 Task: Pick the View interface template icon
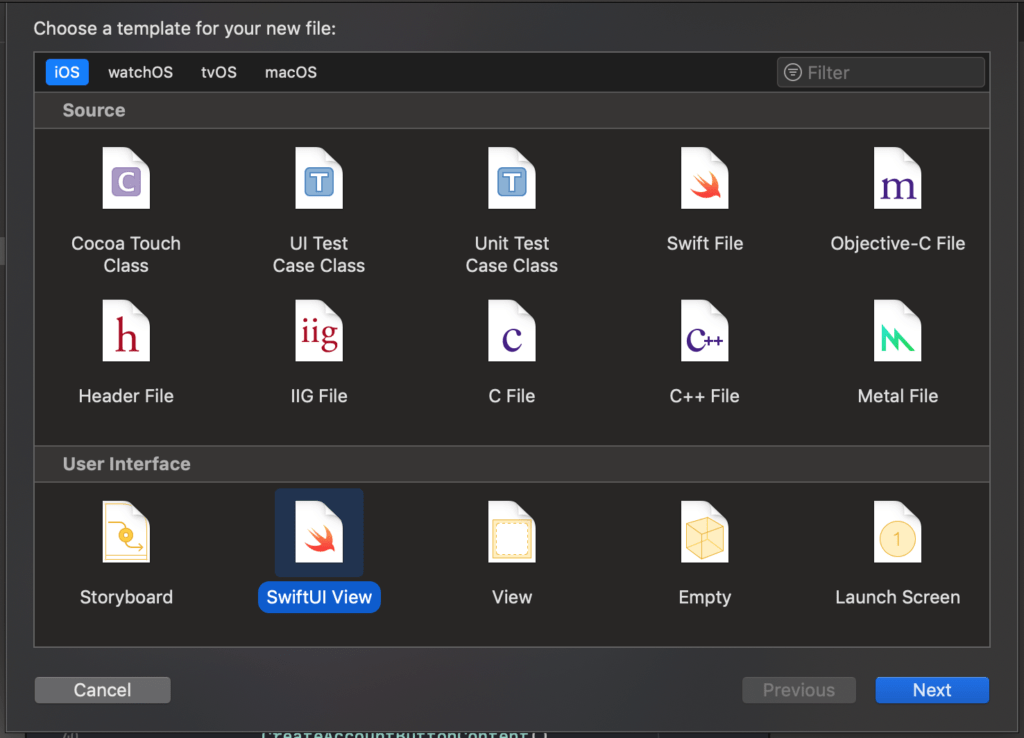pyautogui.click(x=512, y=532)
